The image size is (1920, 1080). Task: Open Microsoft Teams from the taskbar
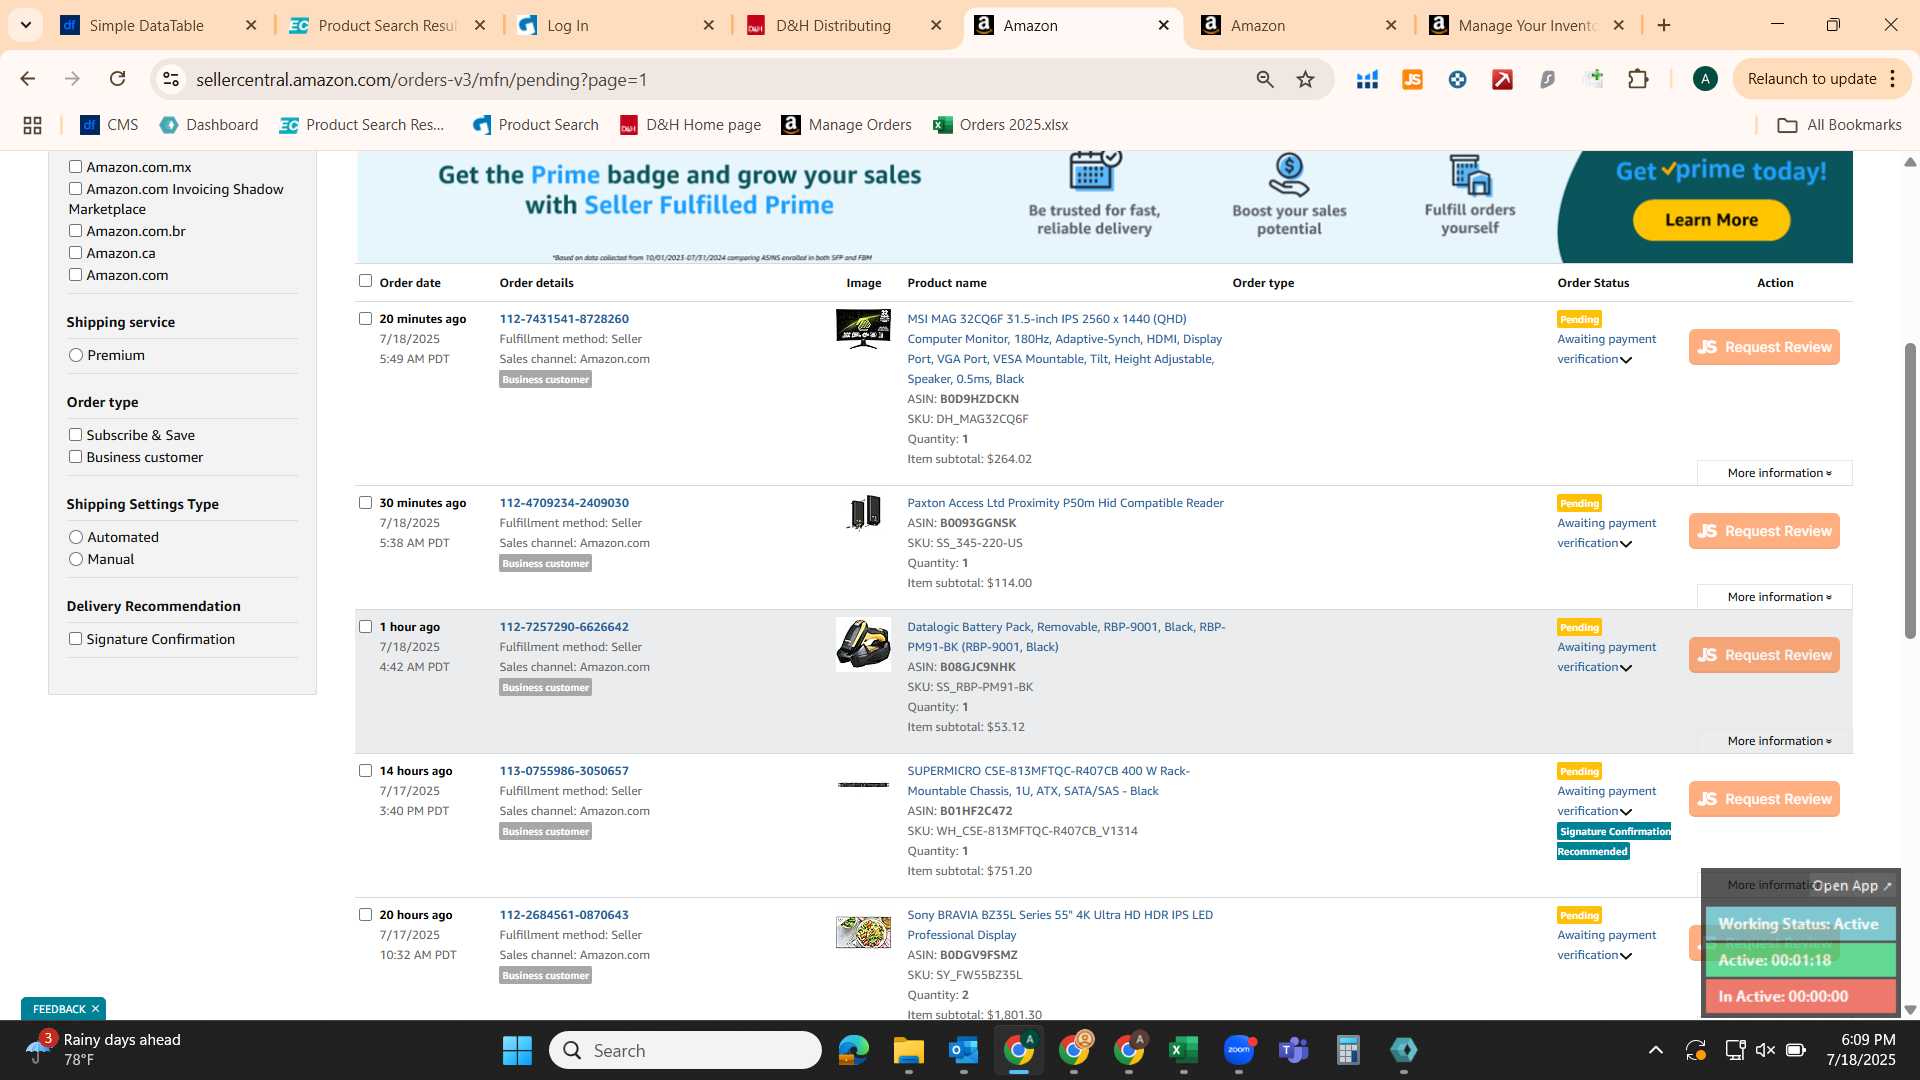(1293, 1050)
